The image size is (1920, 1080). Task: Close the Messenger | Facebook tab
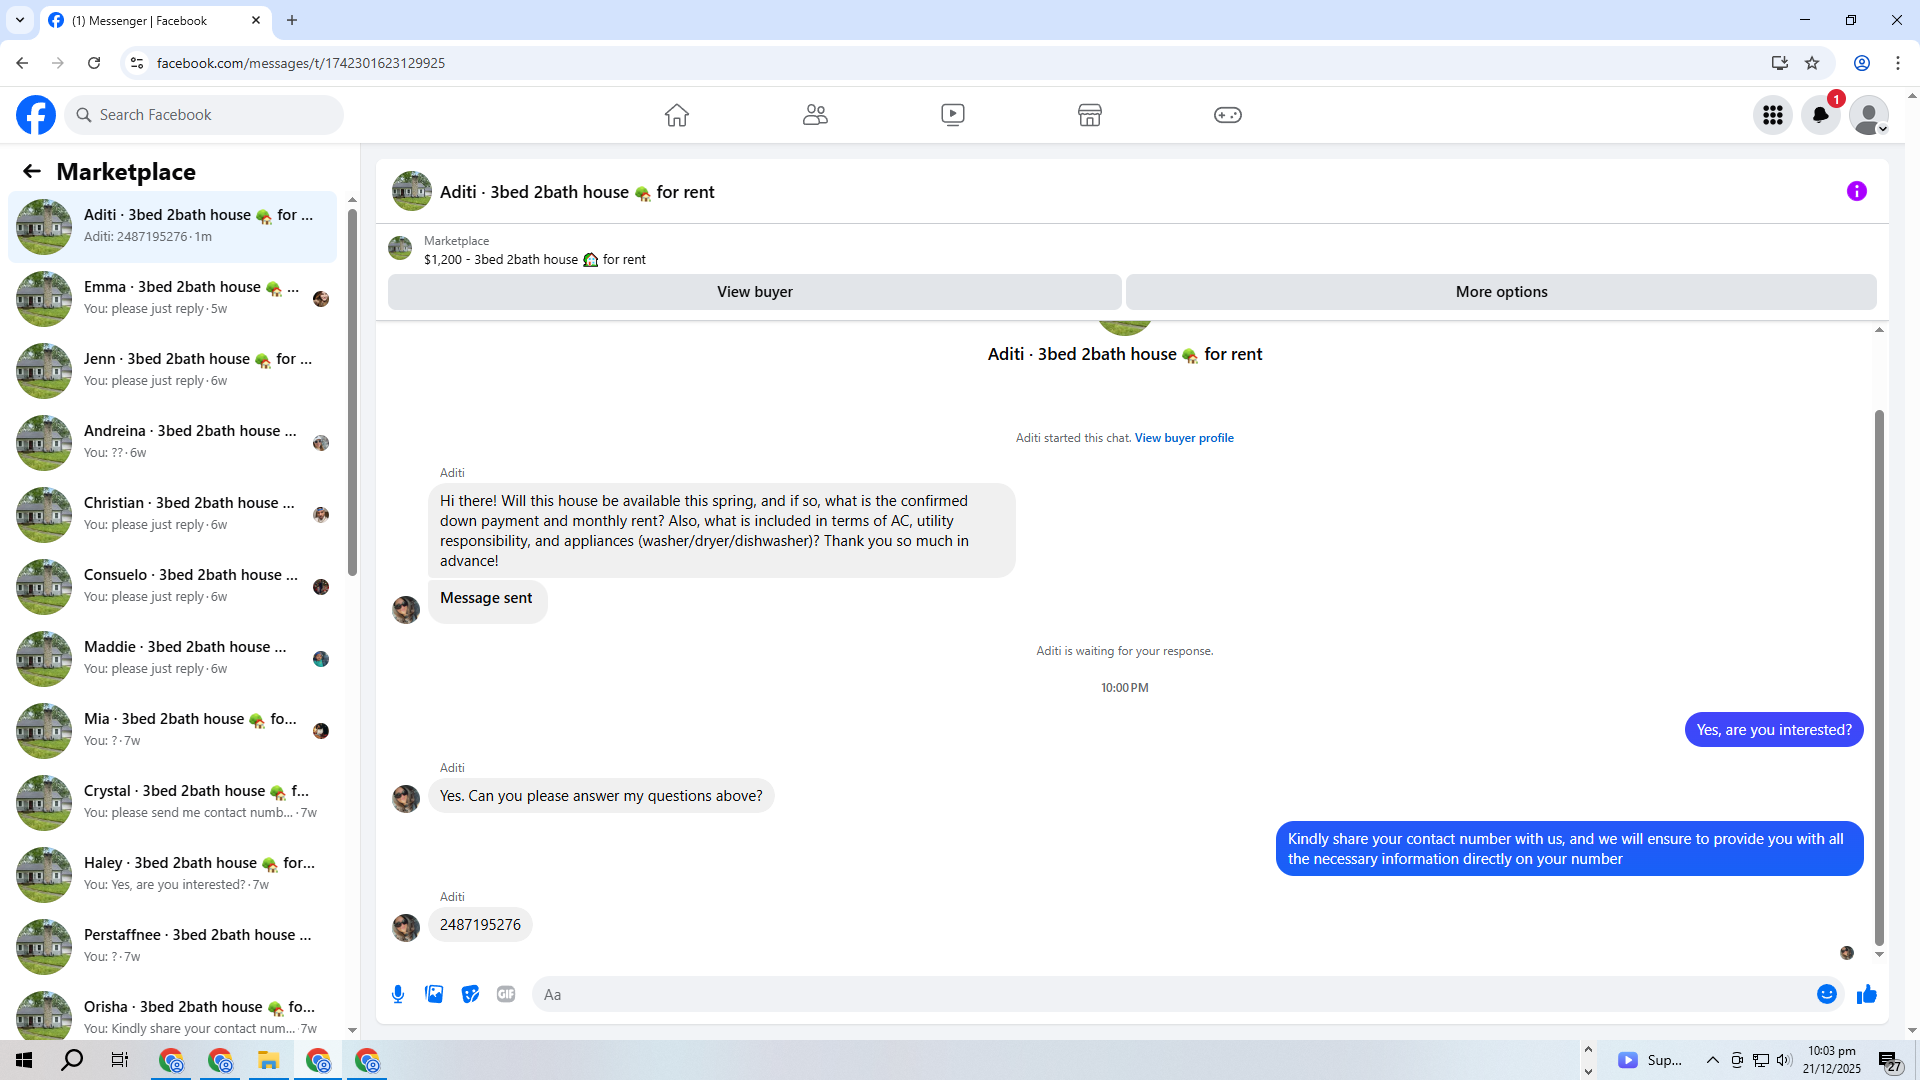click(256, 20)
